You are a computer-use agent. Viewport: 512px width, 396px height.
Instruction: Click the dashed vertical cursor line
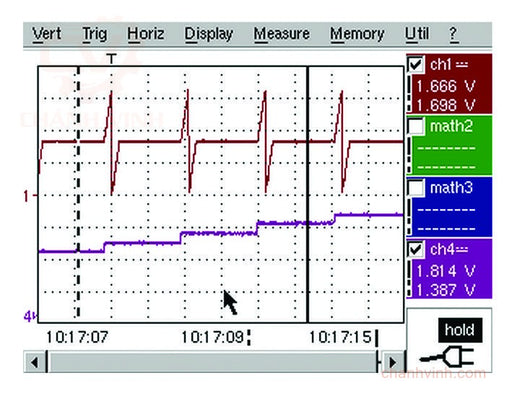tap(78, 193)
